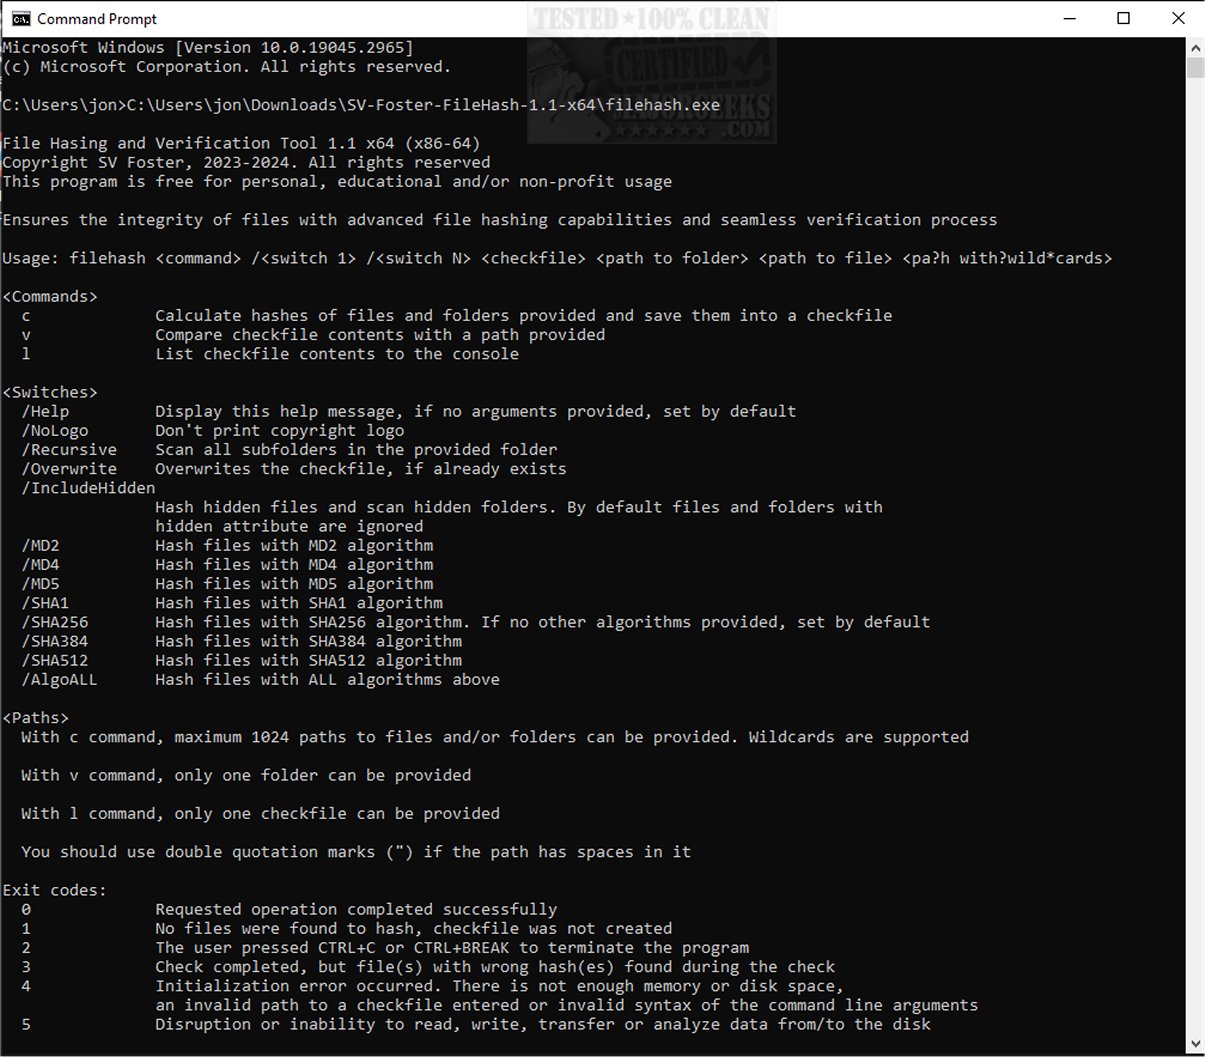Screen dimensions: 1205x1057
Task: Click the "Exit codes:" heading
Action: point(54,890)
